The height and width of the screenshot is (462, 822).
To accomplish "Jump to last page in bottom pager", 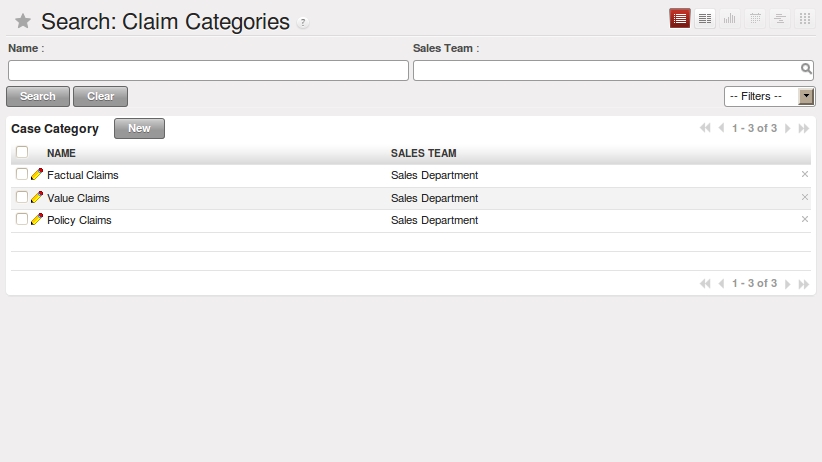I will [804, 284].
